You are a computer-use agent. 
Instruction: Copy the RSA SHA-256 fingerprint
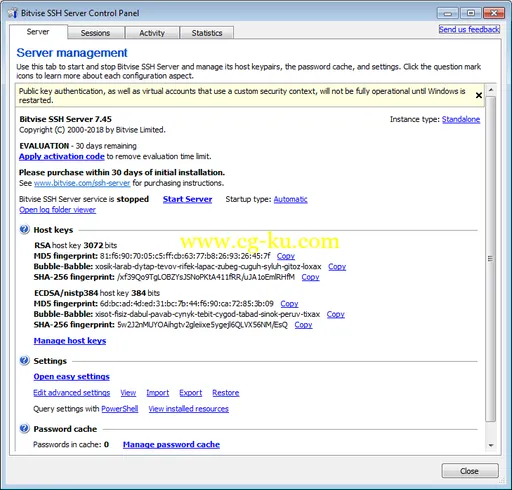click(310, 277)
